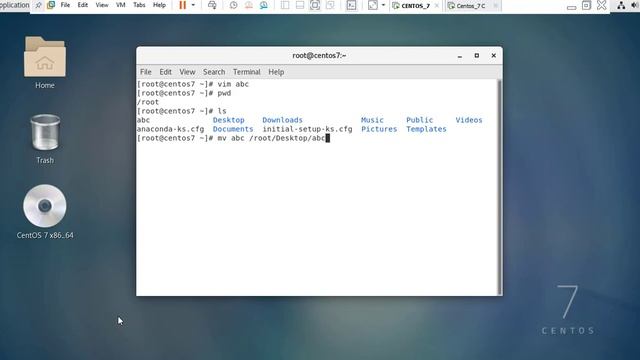
Task: Open the Terminal menu in terminal window
Action: pyautogui.click(x=247, y=72)
